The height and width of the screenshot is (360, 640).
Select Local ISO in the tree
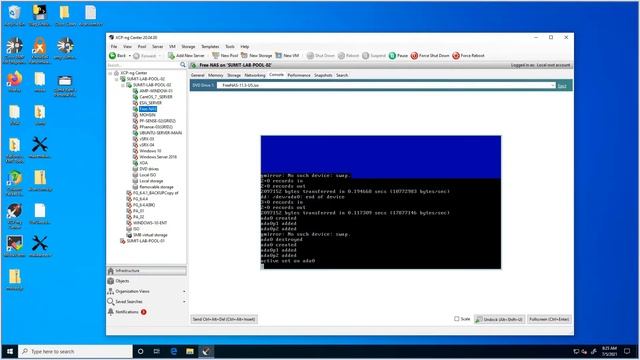(x=148, y=175)
